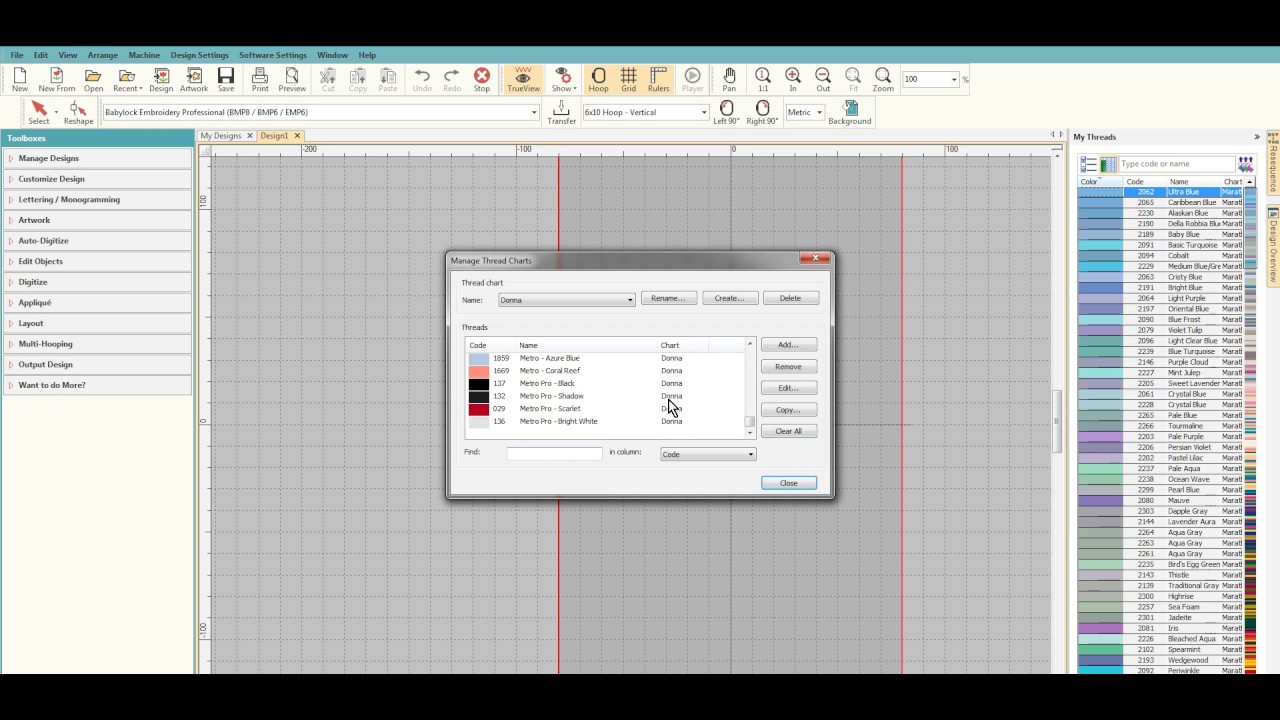Viewport: 1280px width, 720px height.
Task: Click the Clear All button
Action: click(788, 431)
